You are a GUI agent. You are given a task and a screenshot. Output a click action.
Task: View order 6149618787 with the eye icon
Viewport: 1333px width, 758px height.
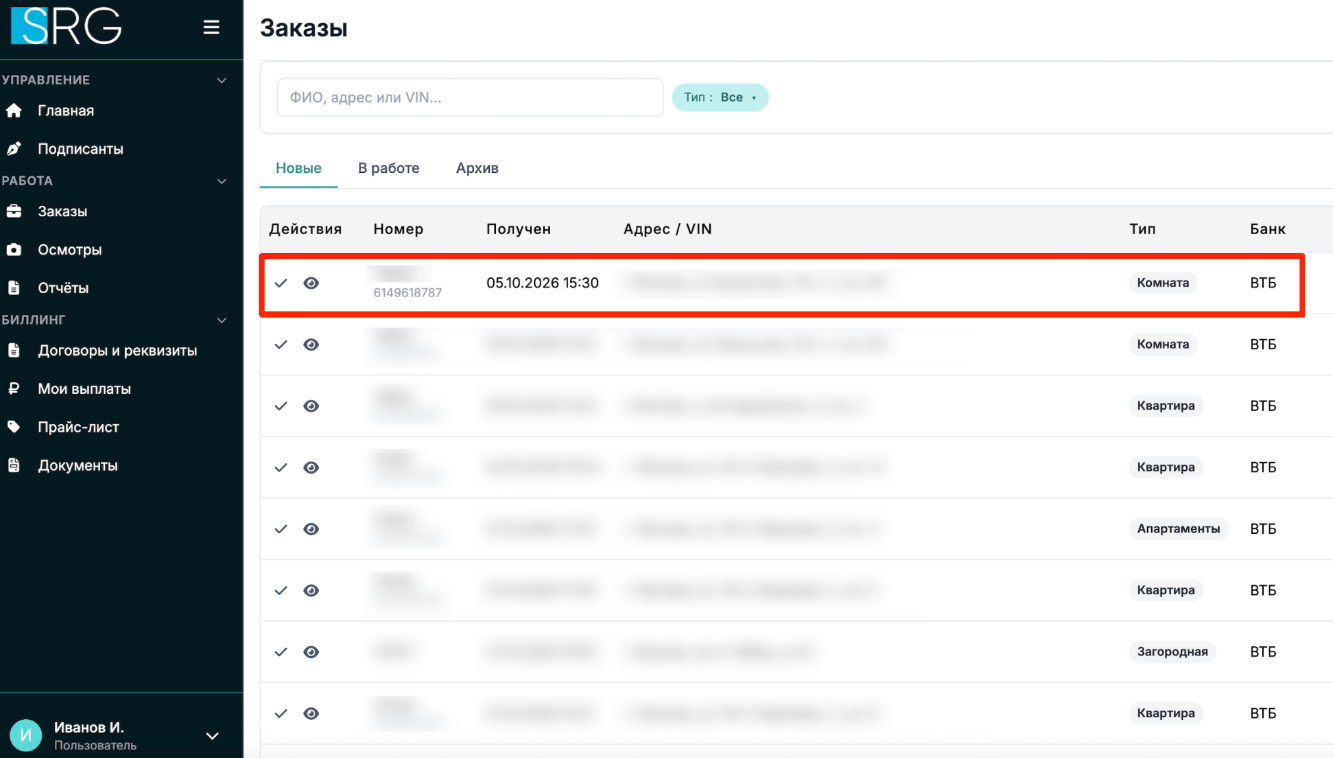click(x=311, y=283)
